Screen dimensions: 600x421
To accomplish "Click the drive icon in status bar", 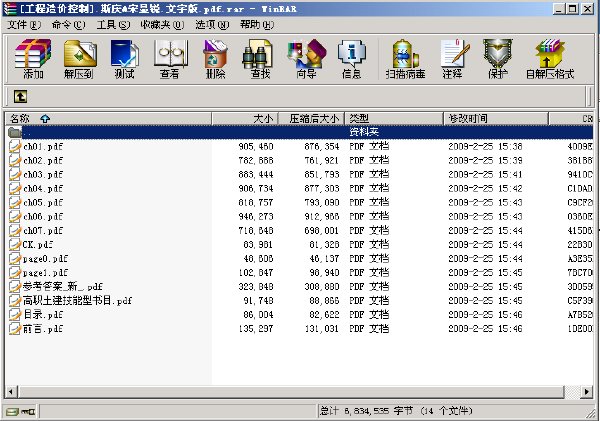I will pos(11,412).
